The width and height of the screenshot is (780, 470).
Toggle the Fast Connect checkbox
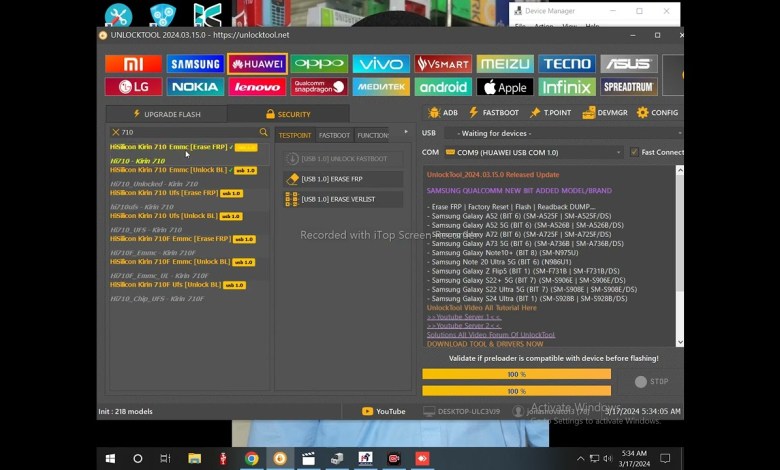pos(634,152)
